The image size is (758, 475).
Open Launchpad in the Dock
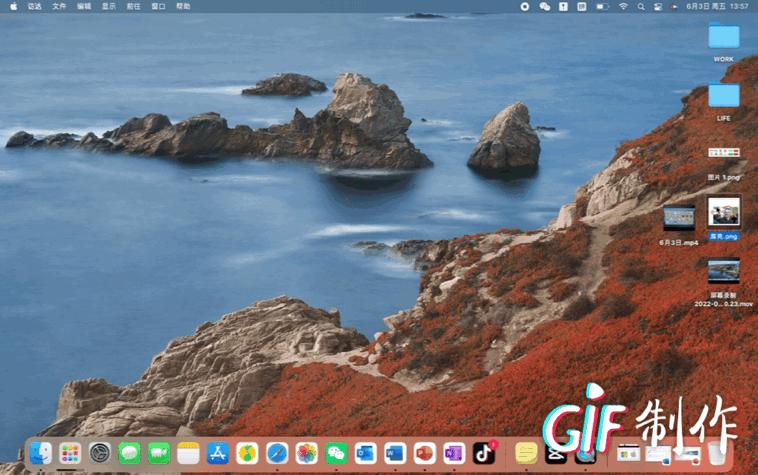click(x=70, y=453)
